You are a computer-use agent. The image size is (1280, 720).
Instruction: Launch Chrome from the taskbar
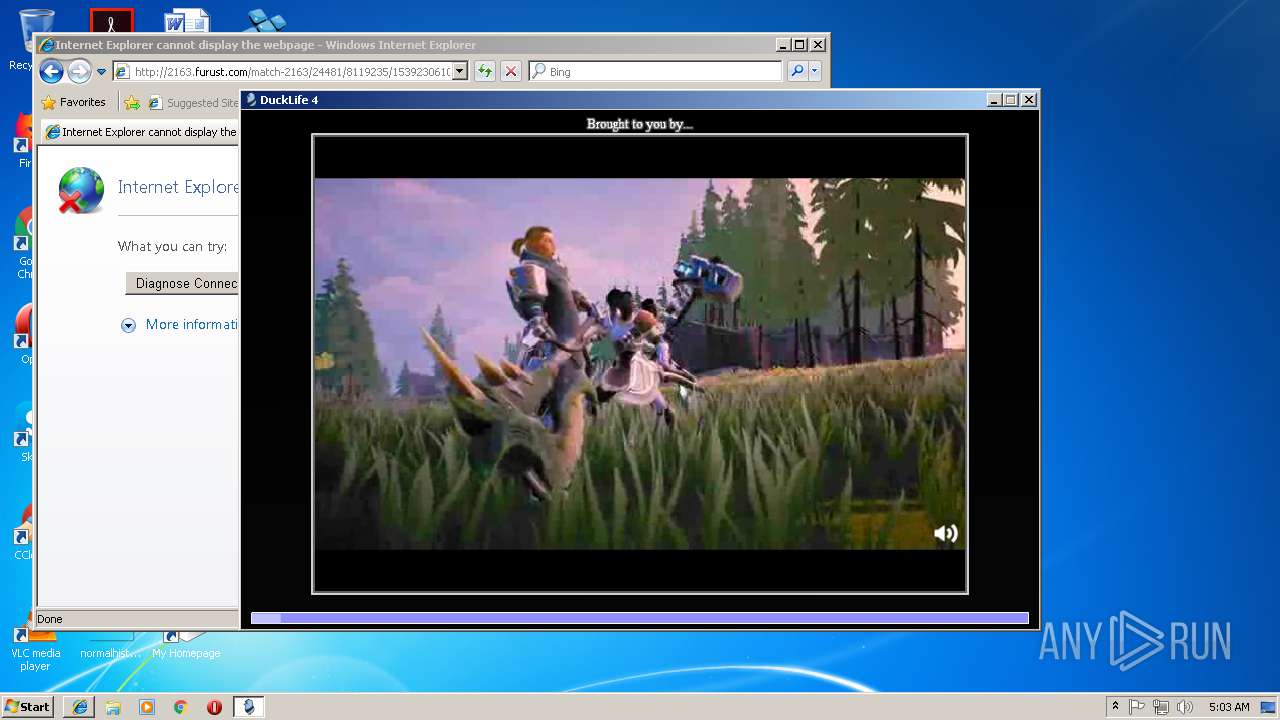tap(180, 707)
